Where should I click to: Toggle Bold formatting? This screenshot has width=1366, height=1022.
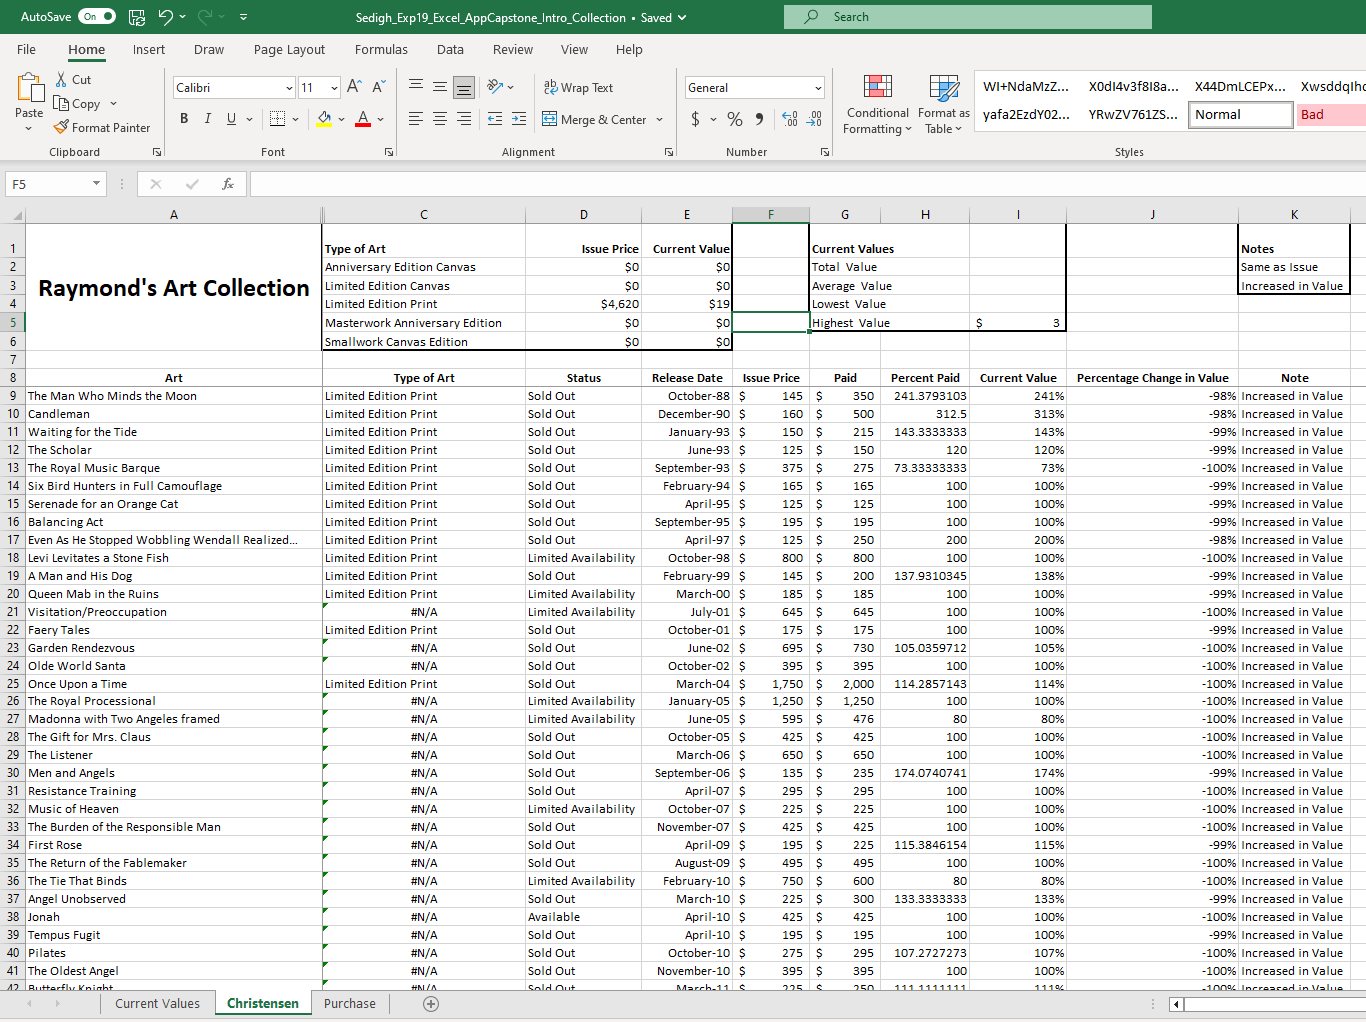pos(184,119)
